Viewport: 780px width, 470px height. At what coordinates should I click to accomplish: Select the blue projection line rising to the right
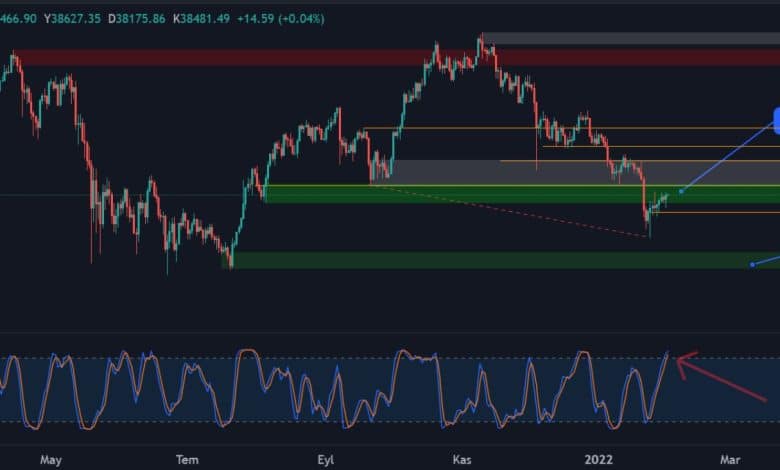pos(730,156)
